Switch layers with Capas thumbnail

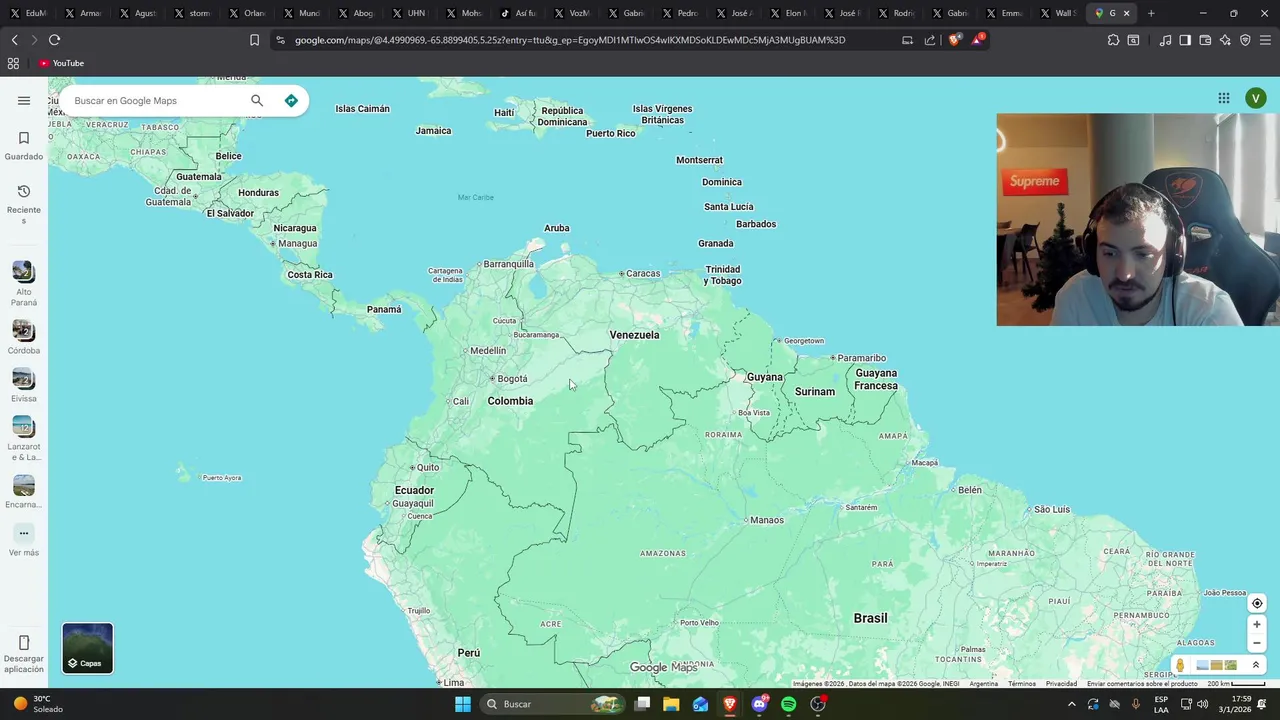click(88, 648)
